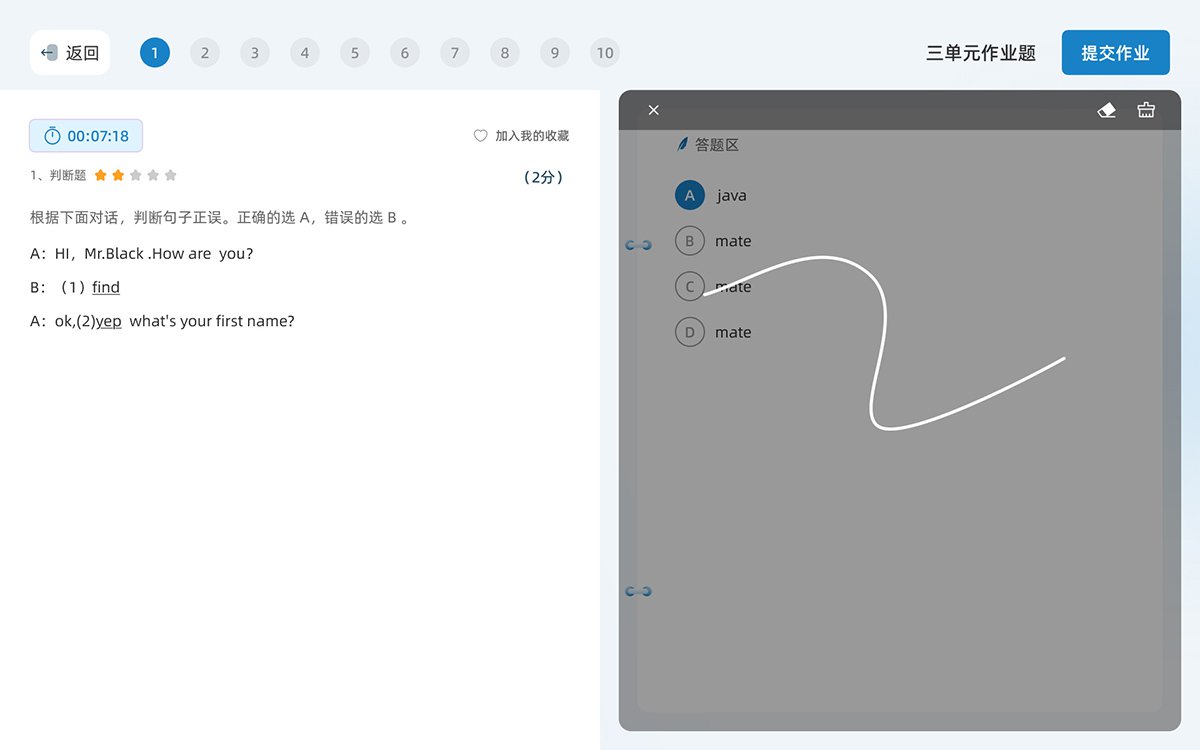Image resolution: width=1200 pixels, height=750 pixels.
Task: Click the （2分） score label
Action: coord(543,177)
